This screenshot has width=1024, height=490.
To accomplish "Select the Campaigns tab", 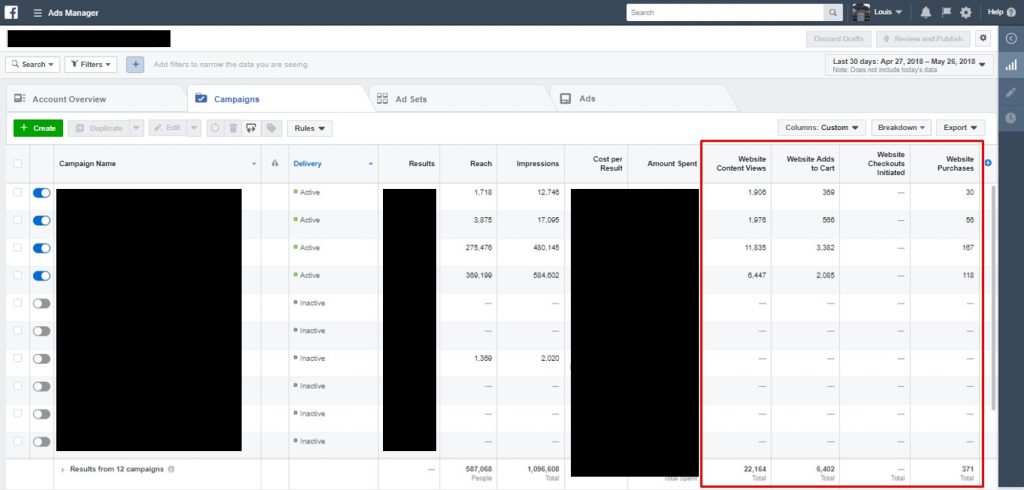I will point(277,99).
